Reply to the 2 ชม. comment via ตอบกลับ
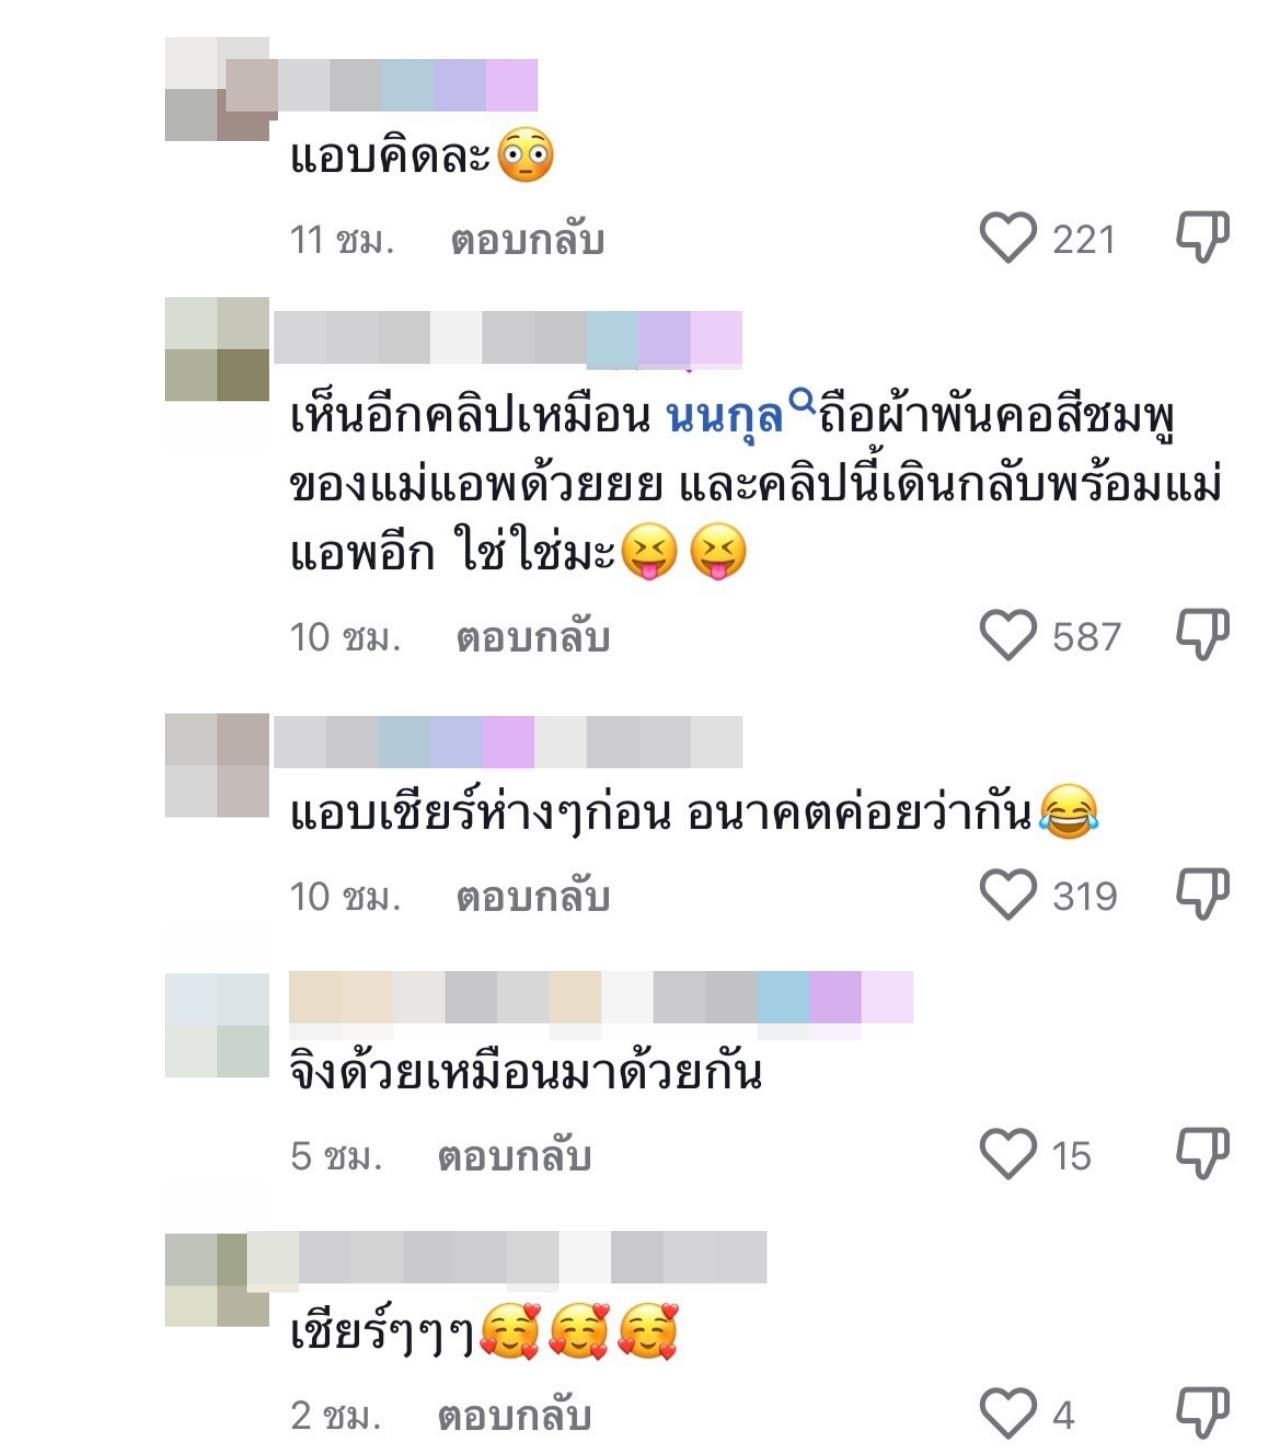The width and height of the screenshot is (1280, 1454). point(515,1415)
